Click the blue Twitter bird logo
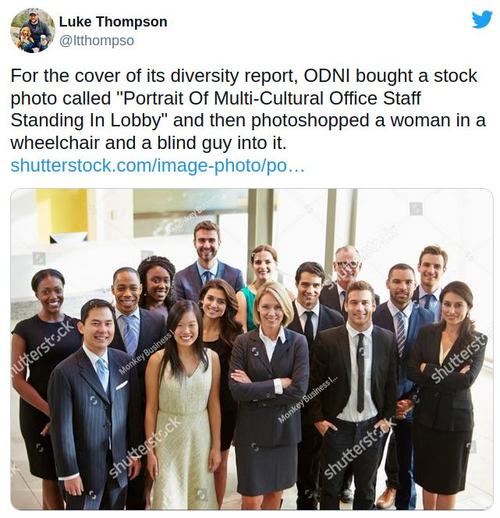Viewport: 500px width, 518px height. point(482,19)
